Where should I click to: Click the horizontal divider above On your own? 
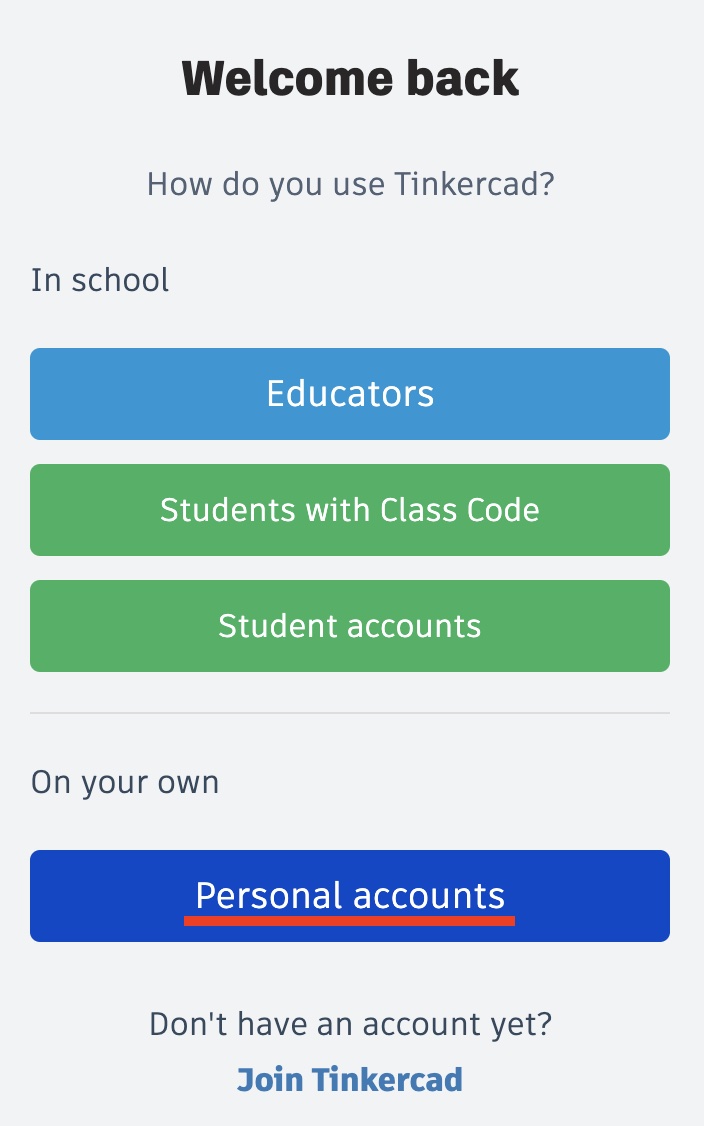pyautogui.click(x=350, y=713)
